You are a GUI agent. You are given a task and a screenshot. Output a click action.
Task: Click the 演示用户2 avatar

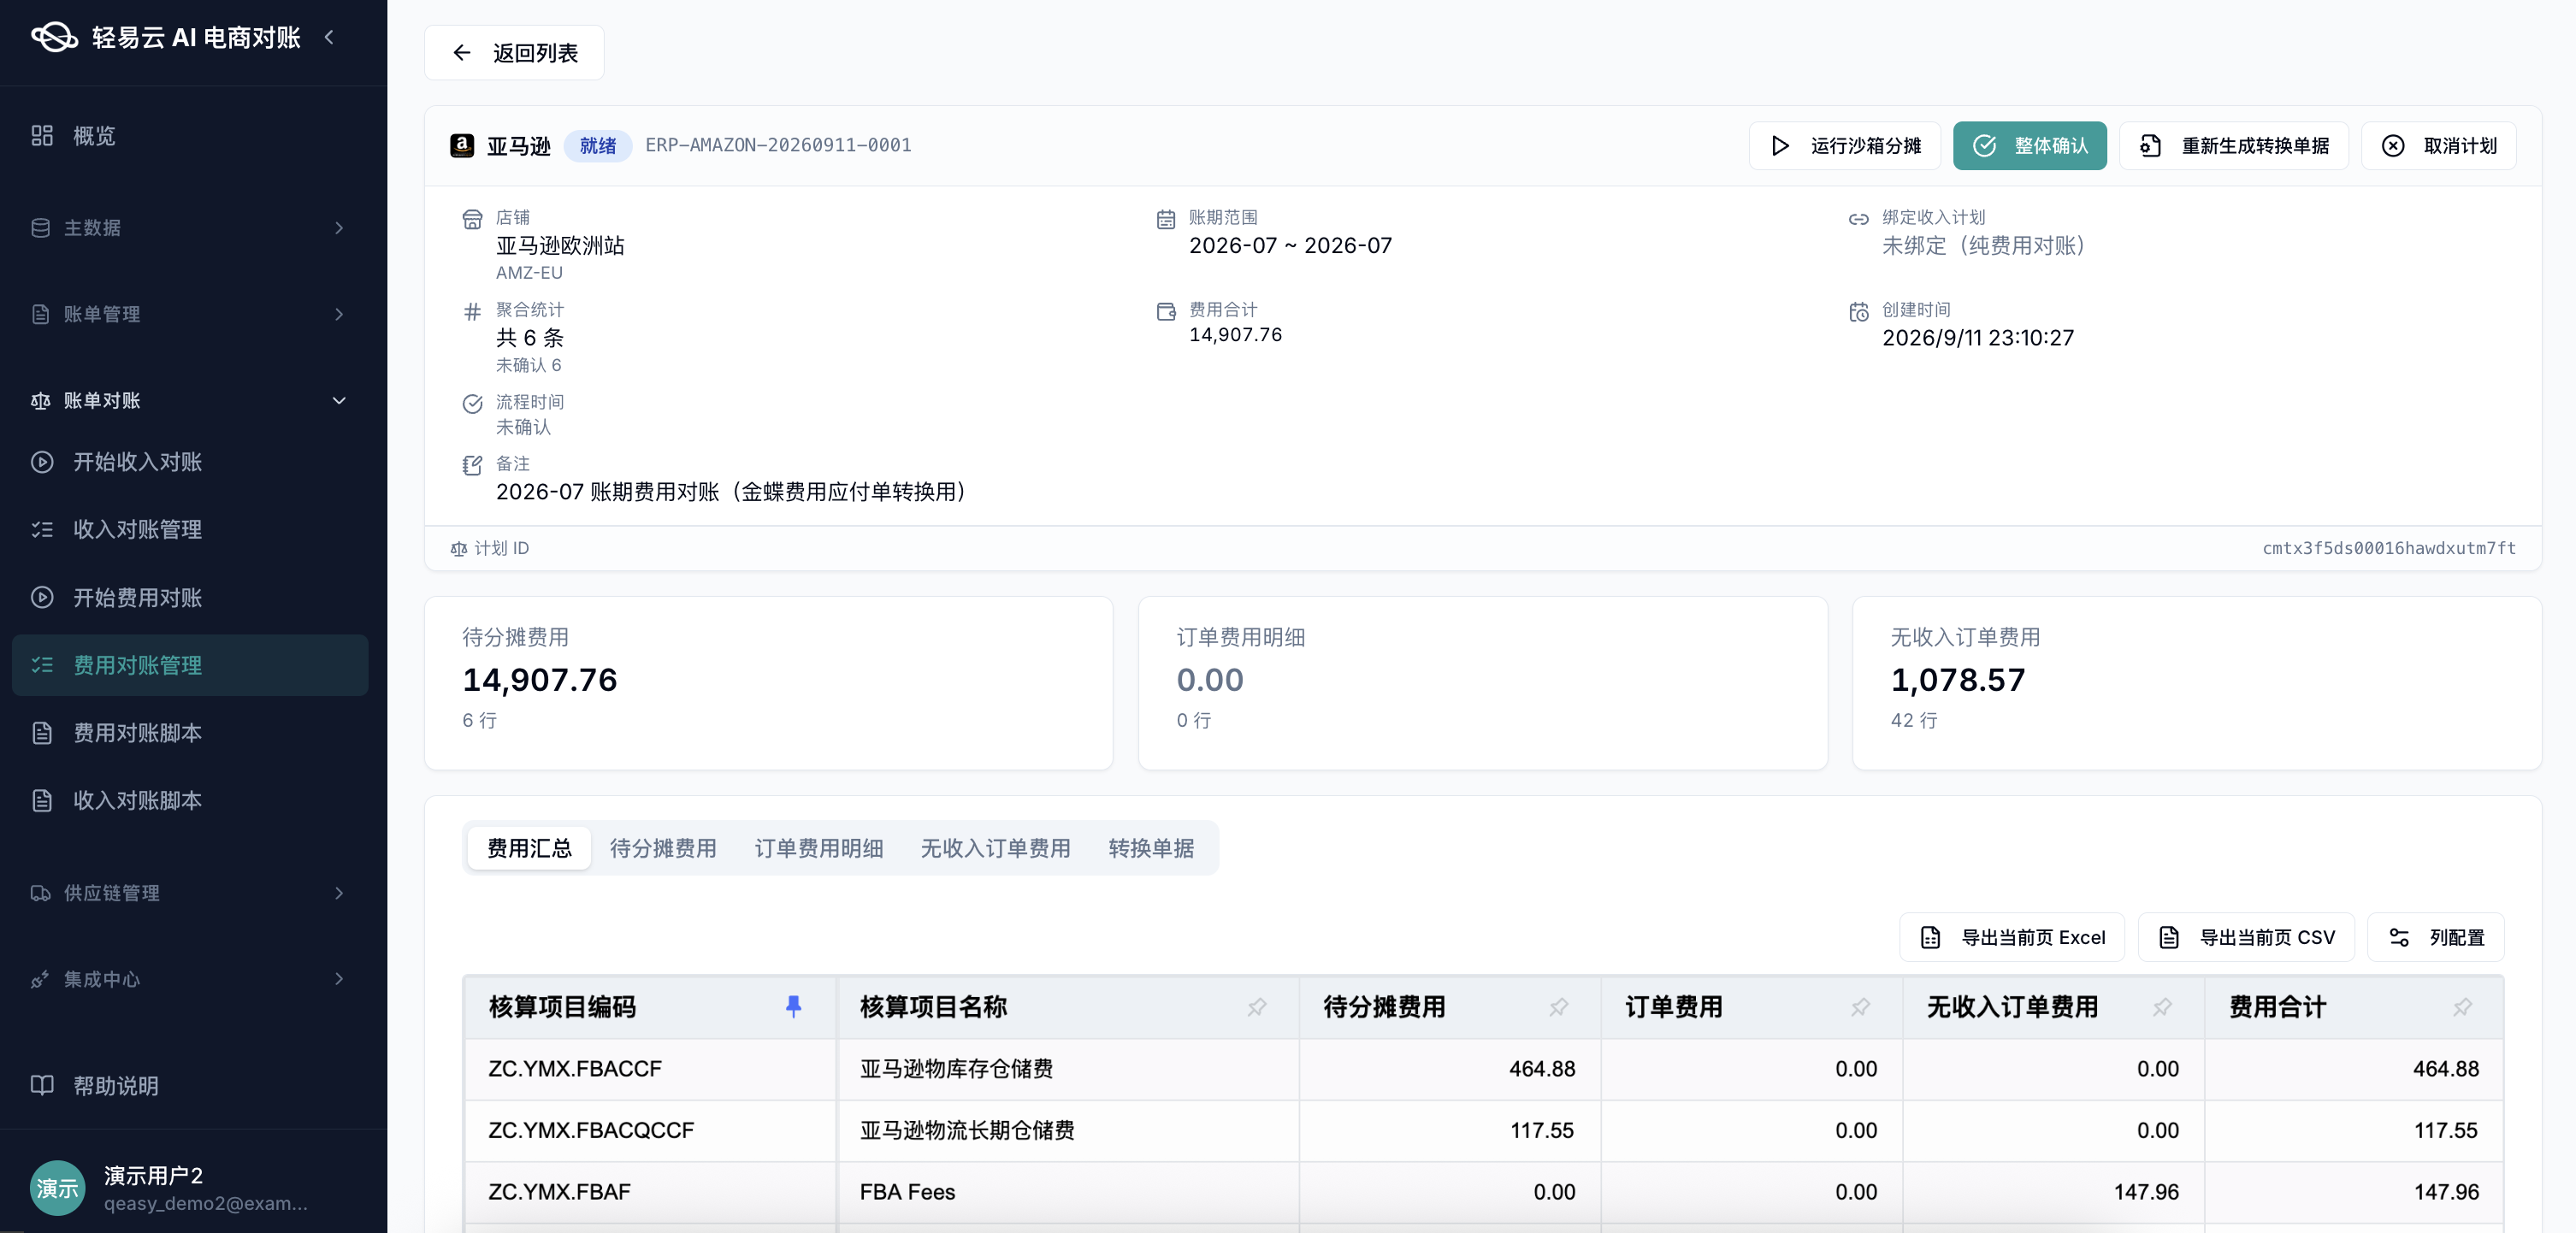pyautogui.click(x=57, y=1188)
